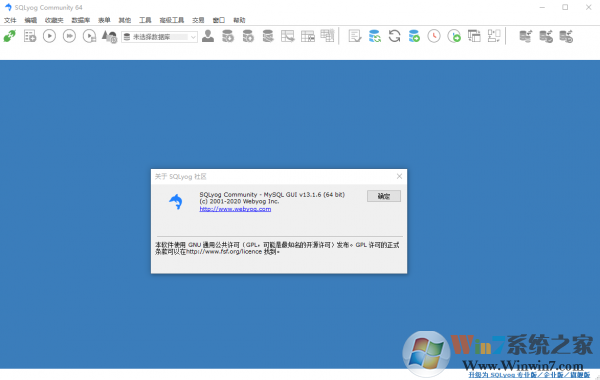
Task: Open the user manager person icon
Action: click(208, 36)
